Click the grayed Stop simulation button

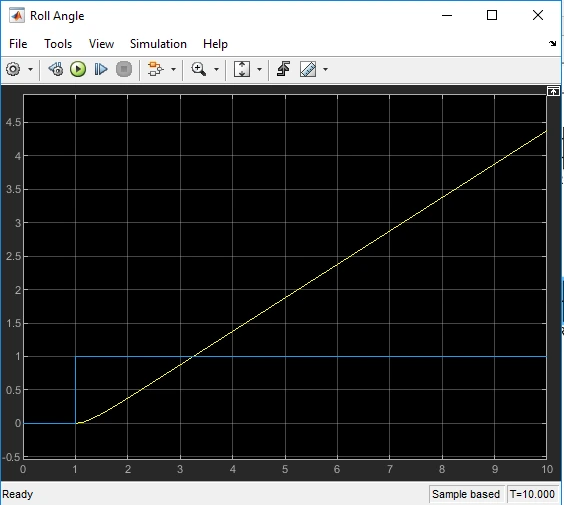(x=124, y=69)
